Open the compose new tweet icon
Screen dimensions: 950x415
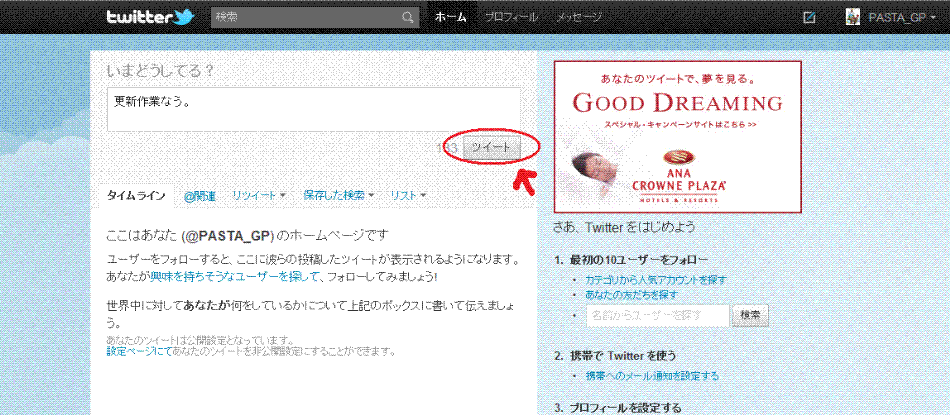(809, 18)
